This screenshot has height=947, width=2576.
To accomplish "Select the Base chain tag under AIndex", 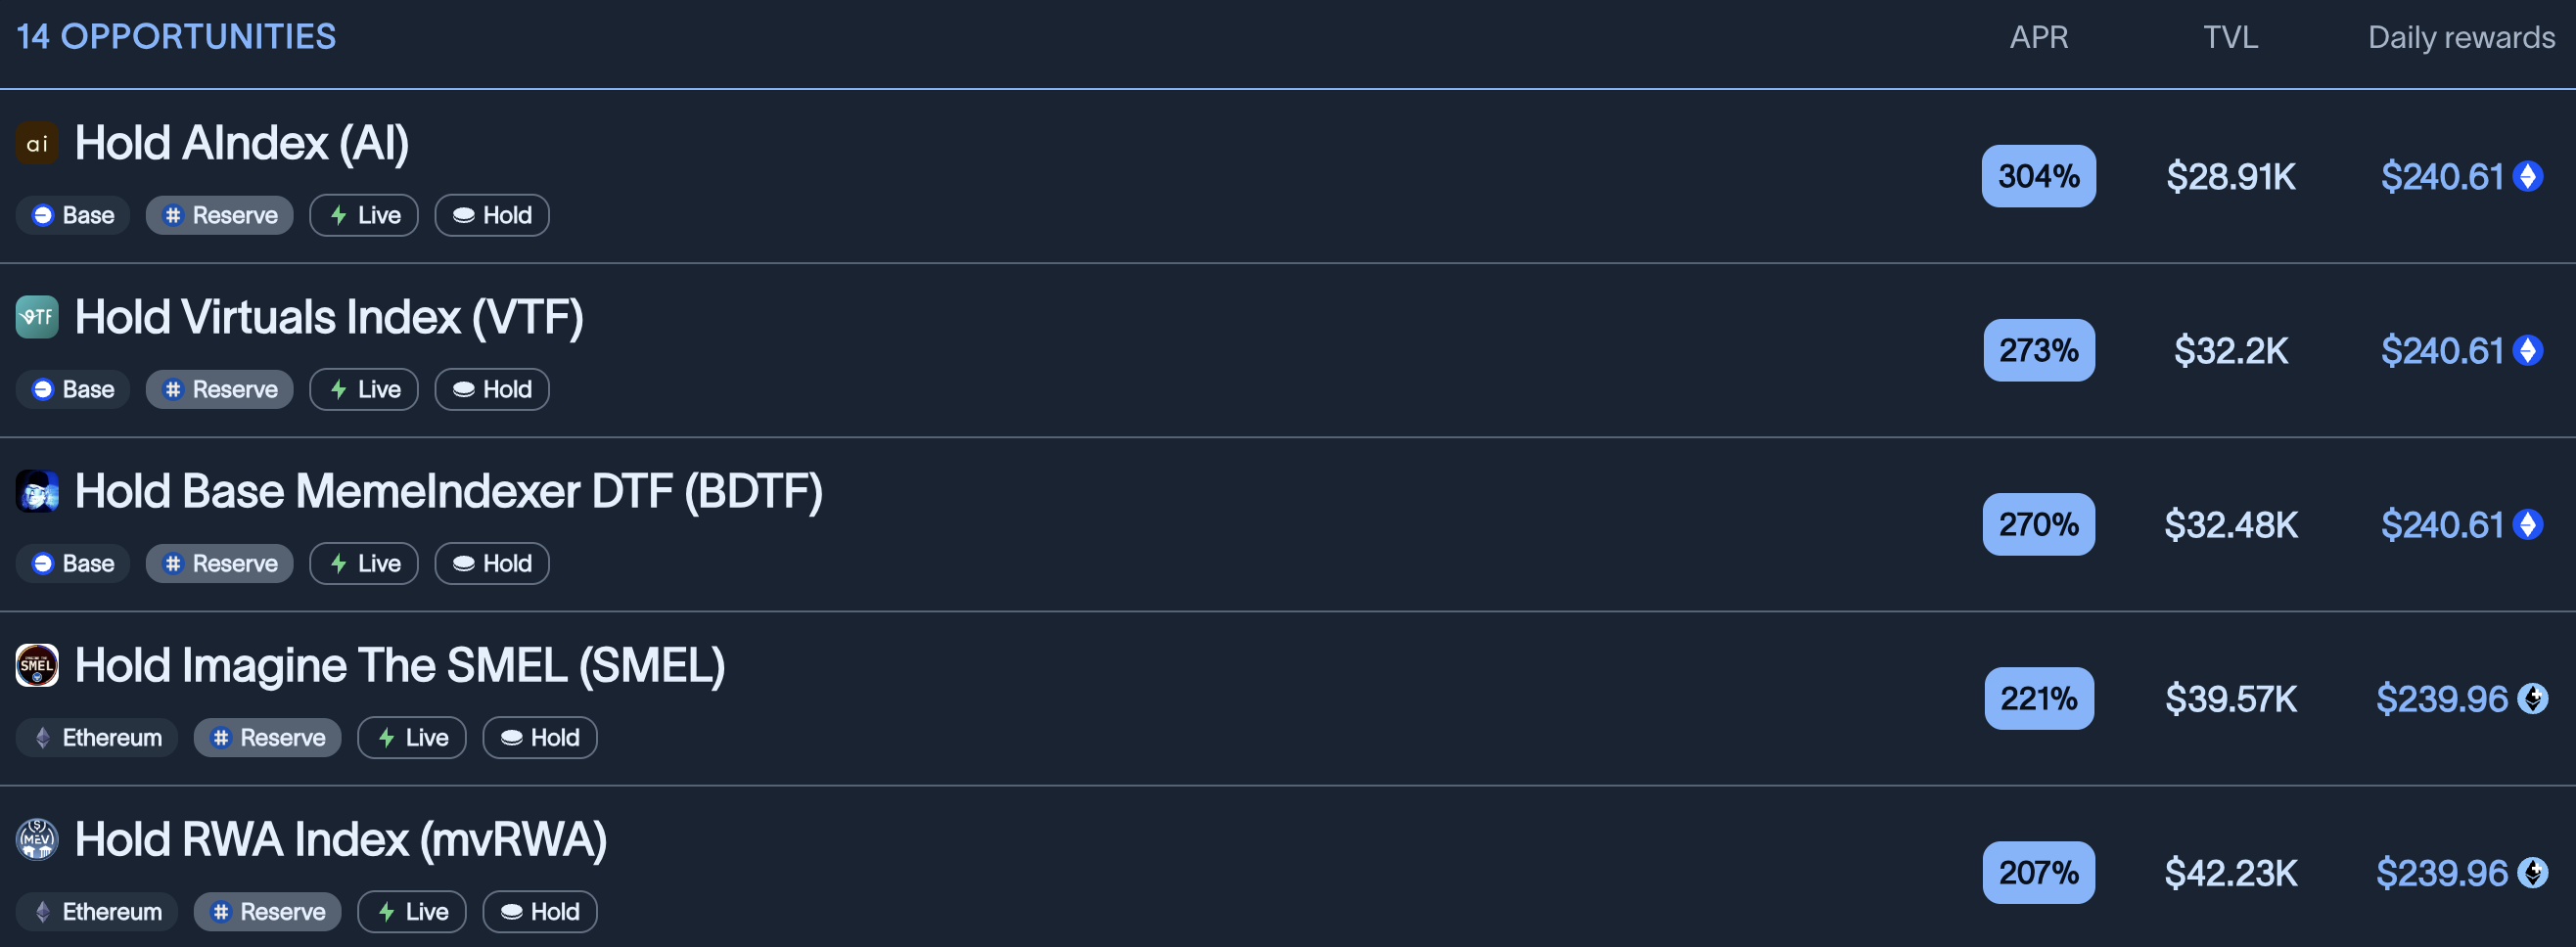I will (x=73, y=215).
